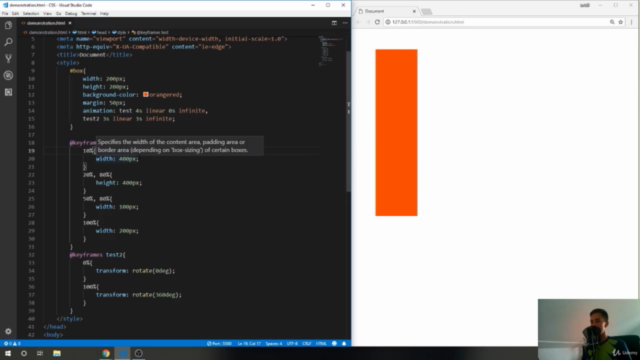Click line 14 'animation: test 4s' code
The width and height of the screenshot is (640, 360).
(145, 111)
